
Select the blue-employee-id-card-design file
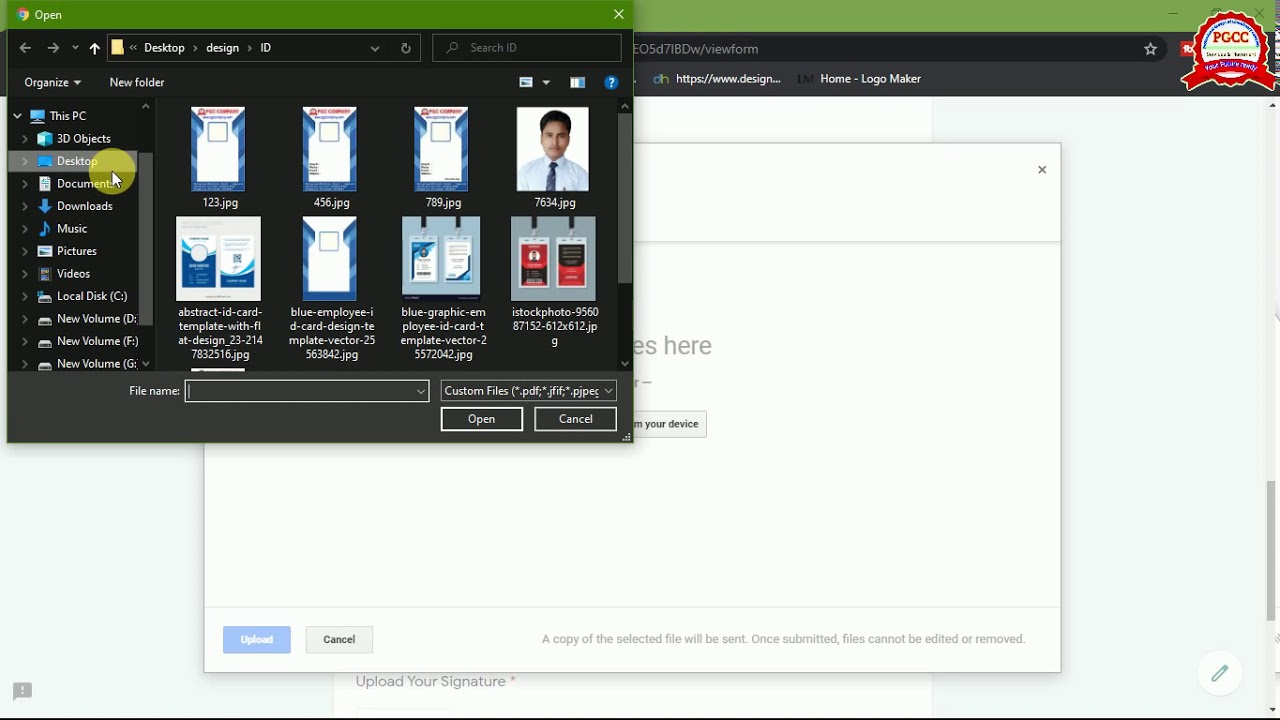click(x=331, y=288)
